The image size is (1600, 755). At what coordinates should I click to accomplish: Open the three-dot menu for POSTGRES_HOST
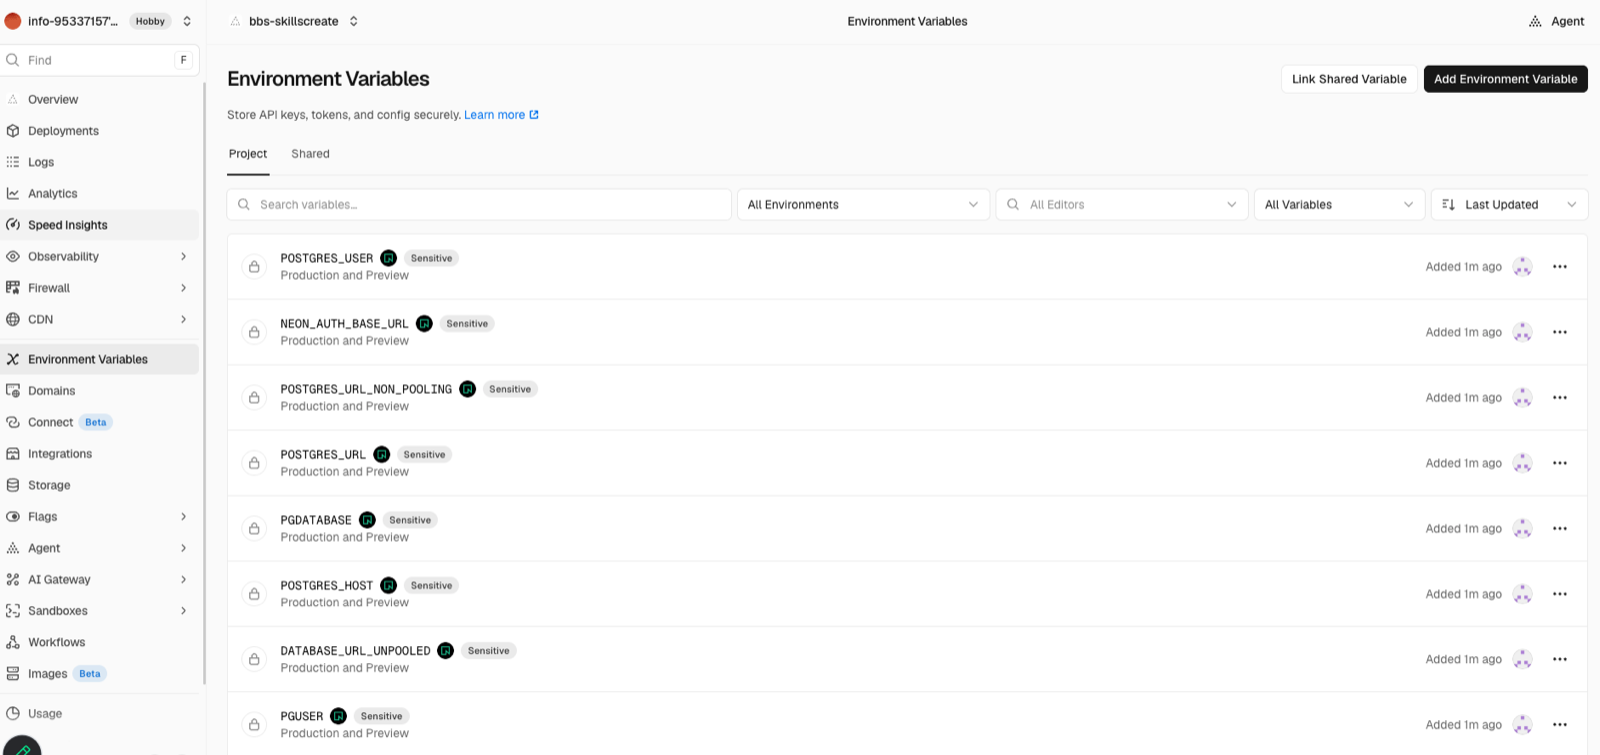(x=1559, y=594)
